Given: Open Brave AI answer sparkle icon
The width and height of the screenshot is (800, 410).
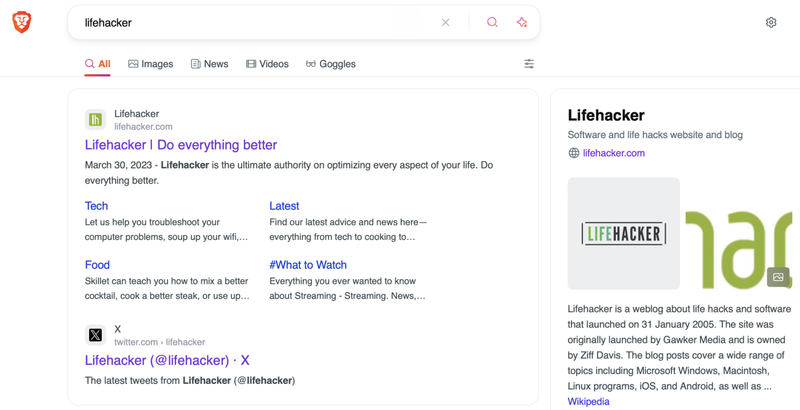Looking at the screenshot, I should 521,23.
